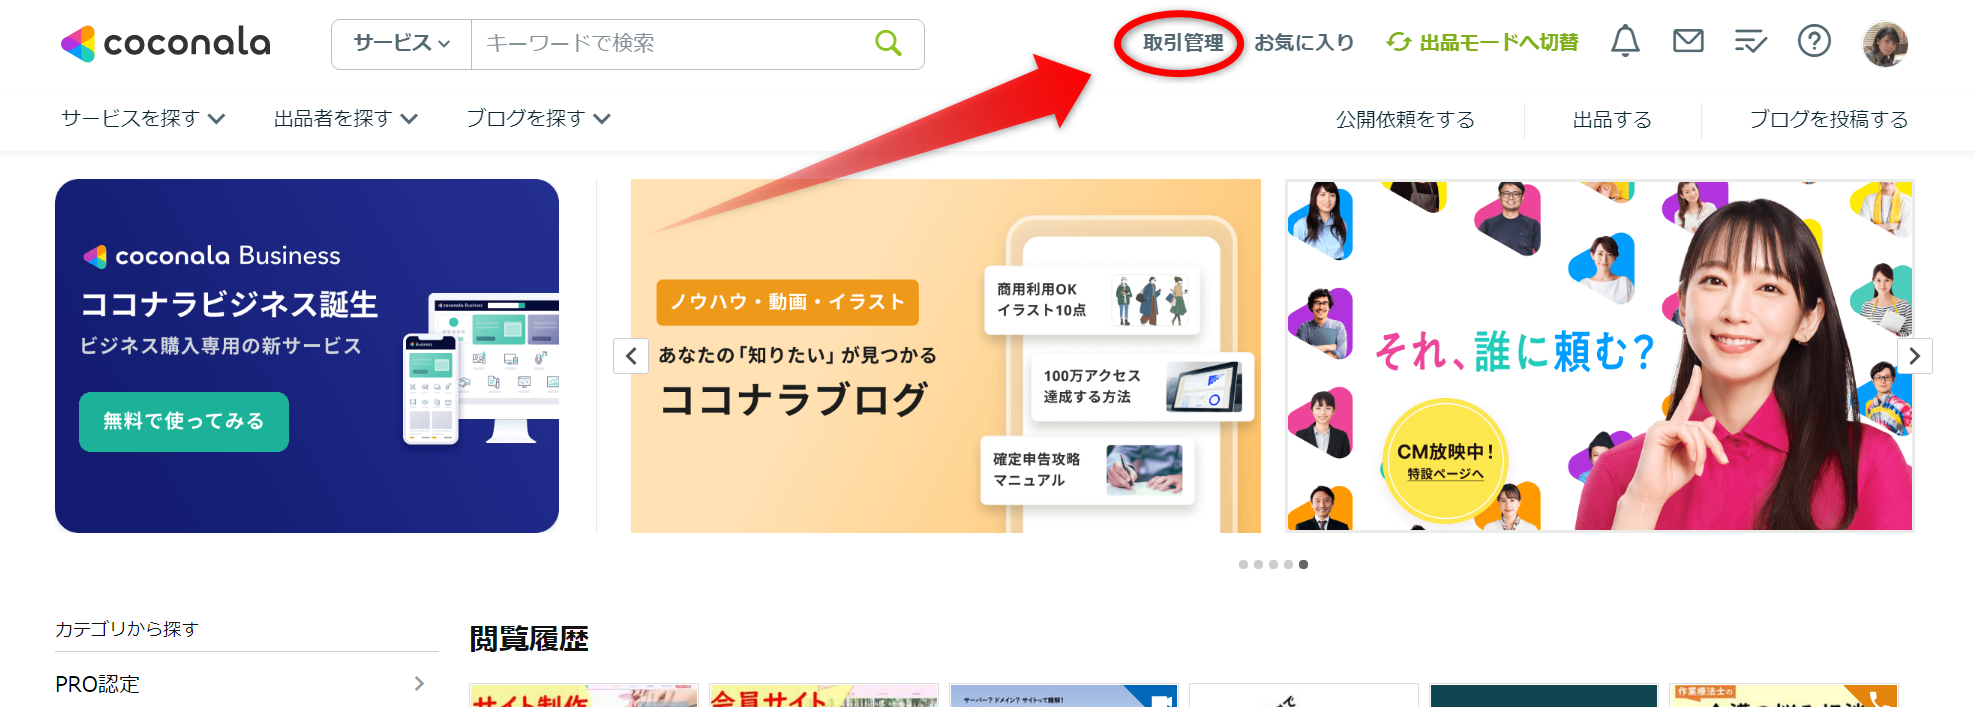Go to previous carousel slide
The width and height of the screenshot is (1974, 707).
pyautogui.click(x=631, y=356)
